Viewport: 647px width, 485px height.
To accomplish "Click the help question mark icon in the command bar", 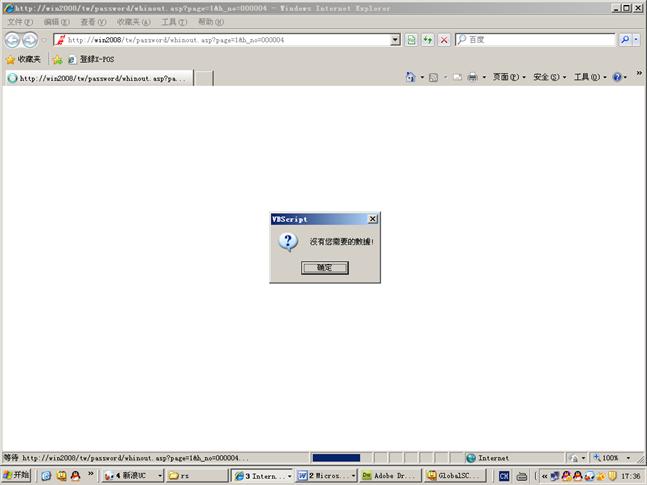I will point(617,77).
